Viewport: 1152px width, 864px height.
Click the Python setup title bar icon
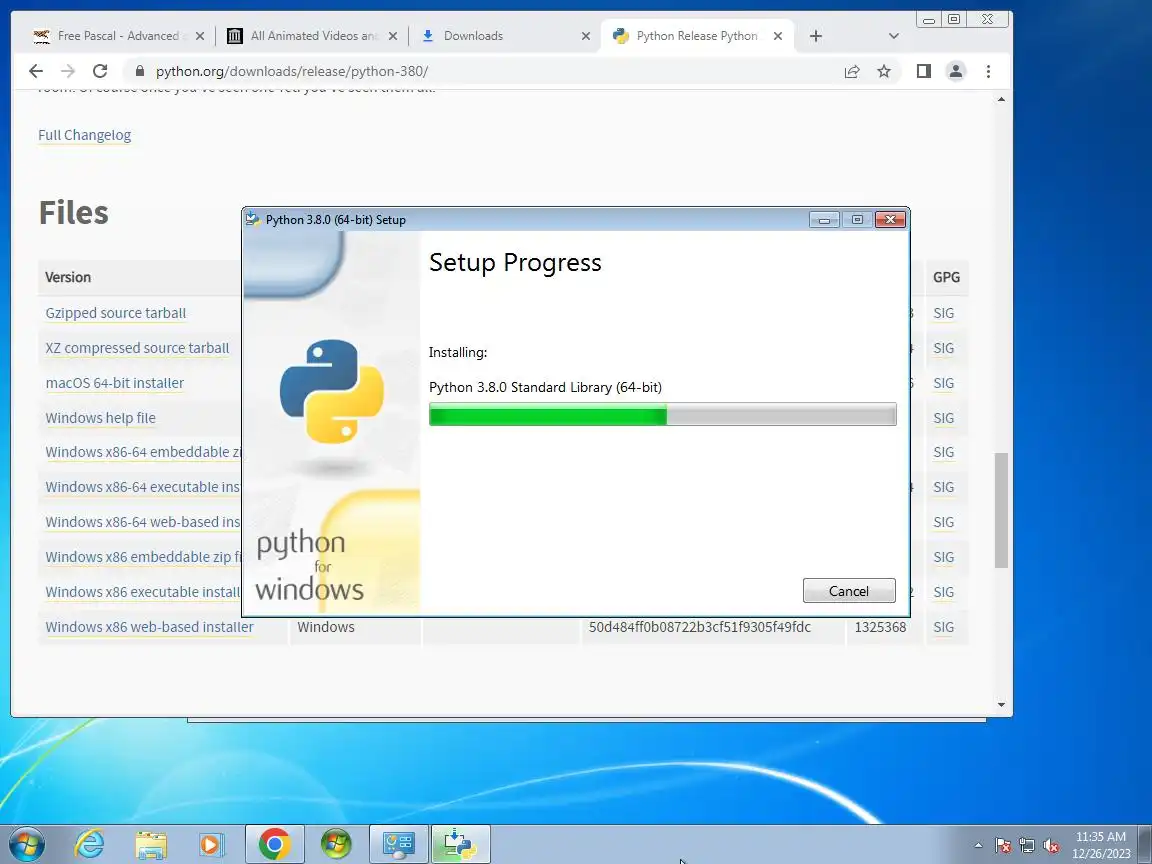253,219
